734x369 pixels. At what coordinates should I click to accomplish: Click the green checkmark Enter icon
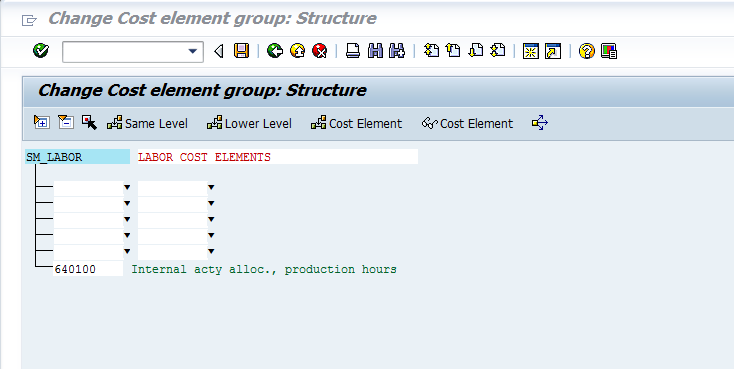tap(41, 51)
